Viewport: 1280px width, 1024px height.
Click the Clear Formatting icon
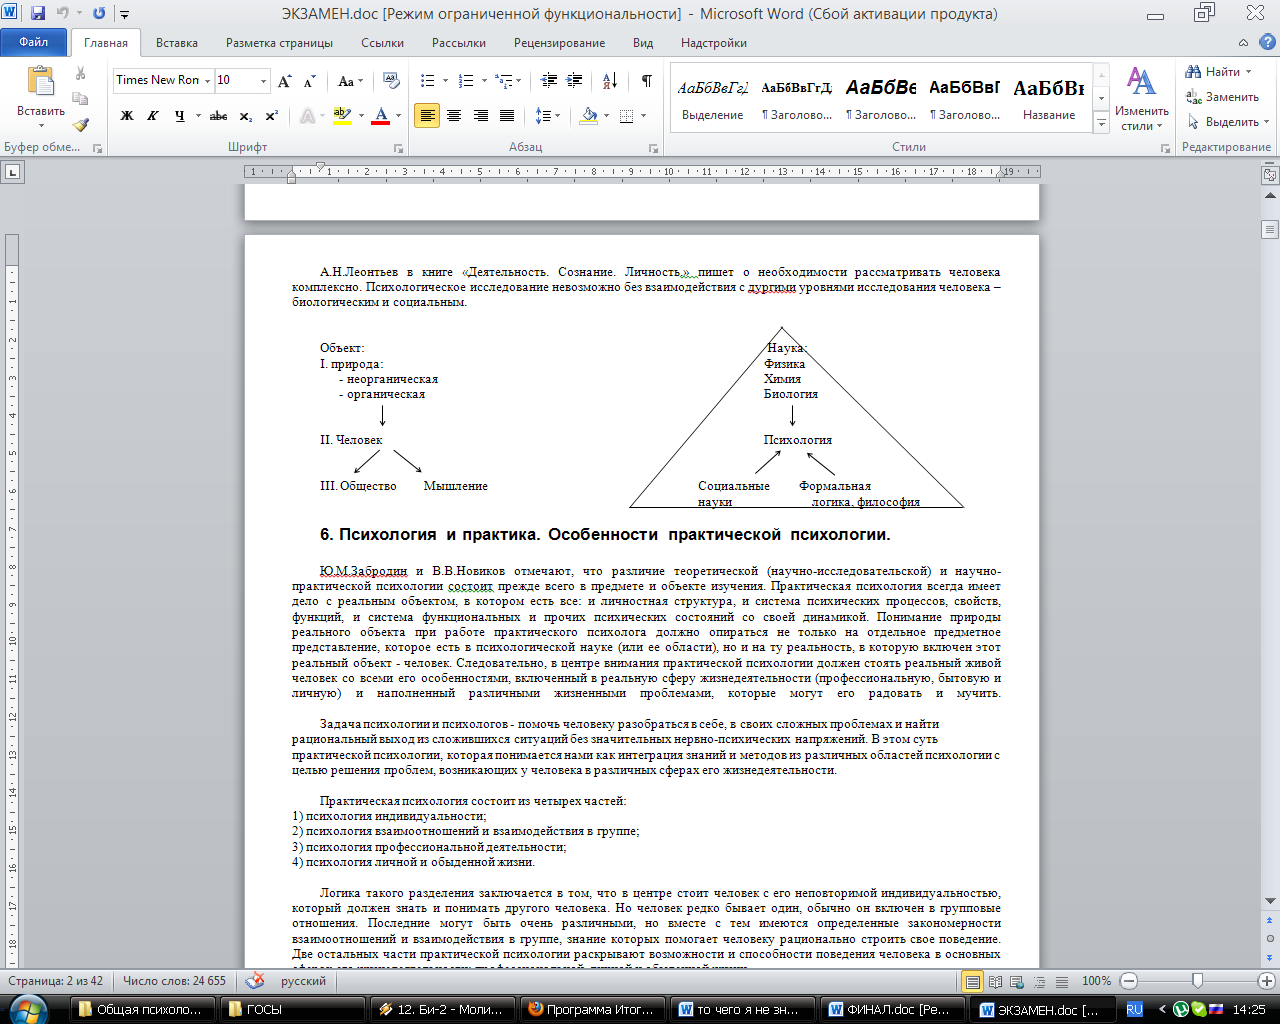391,81
